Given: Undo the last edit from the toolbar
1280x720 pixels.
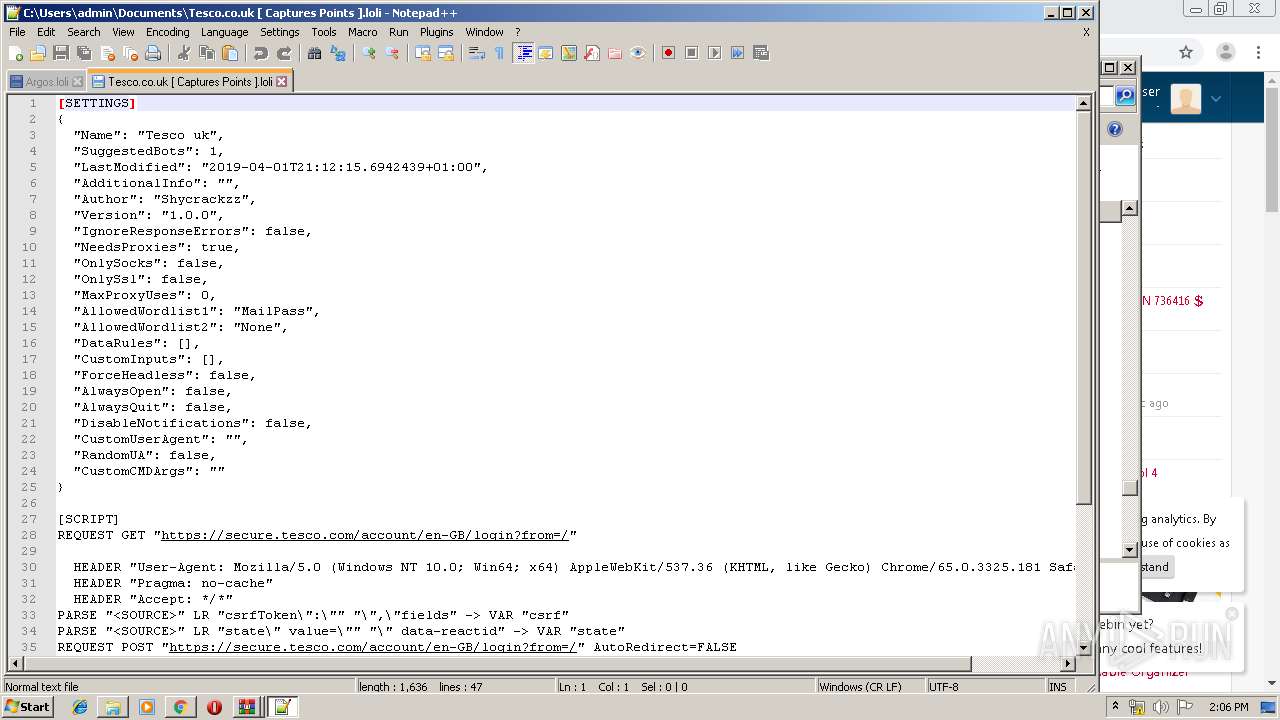Looking at the screenshot, I should coord(261,53).
